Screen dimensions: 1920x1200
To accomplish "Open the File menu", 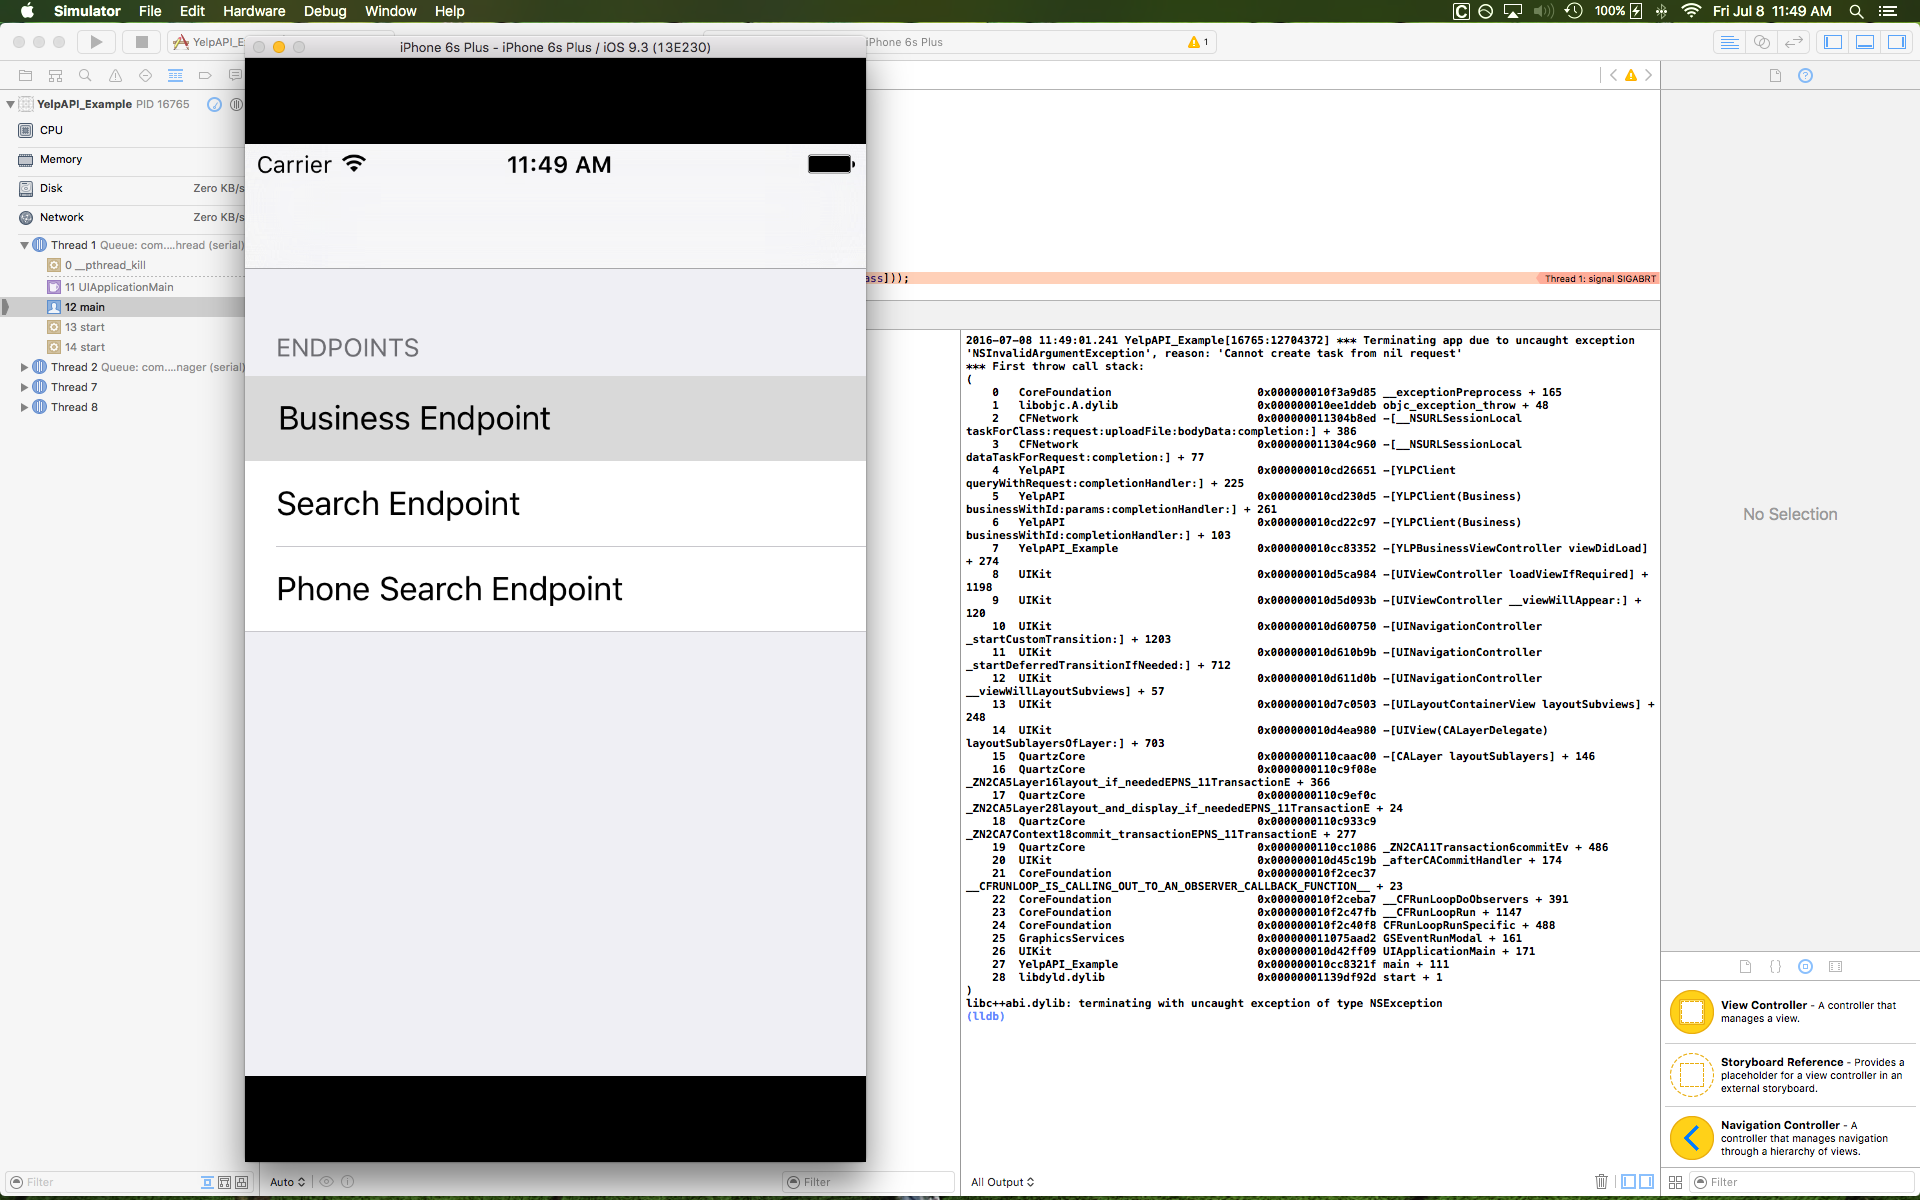I will (x=150, y=11).
